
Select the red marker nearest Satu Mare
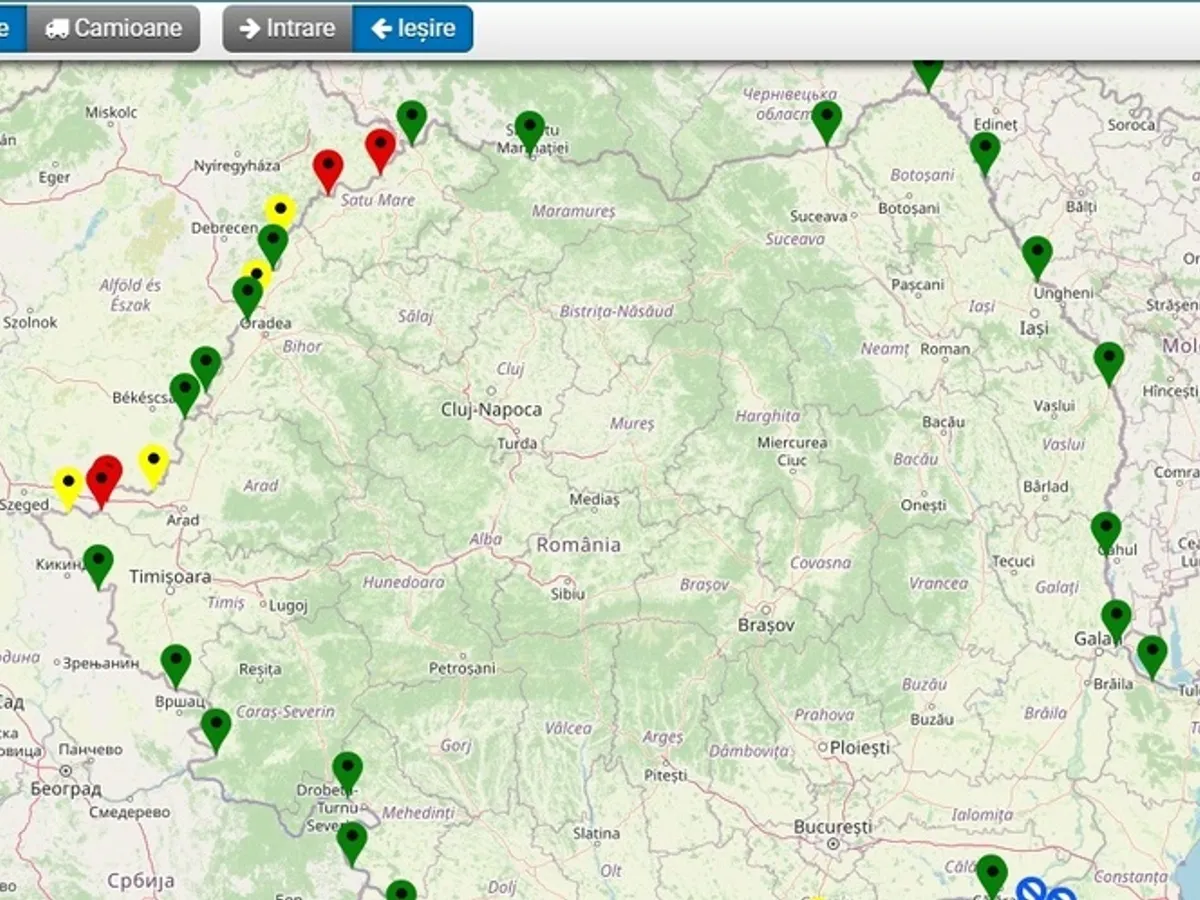coord(328,168)
